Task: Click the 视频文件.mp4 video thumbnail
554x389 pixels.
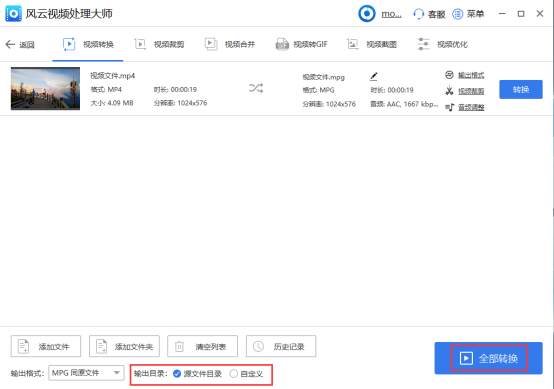Action: coord(45,89)
